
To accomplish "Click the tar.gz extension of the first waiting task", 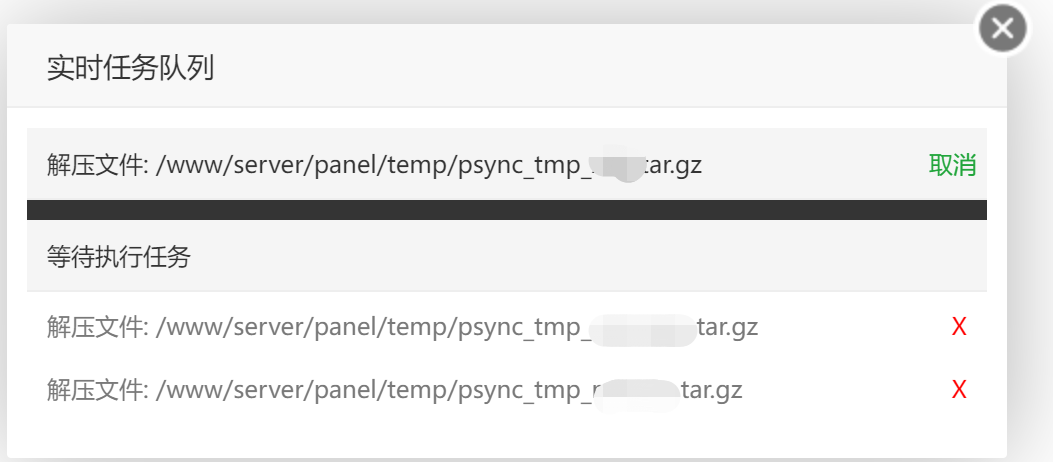I will (728, 328).
